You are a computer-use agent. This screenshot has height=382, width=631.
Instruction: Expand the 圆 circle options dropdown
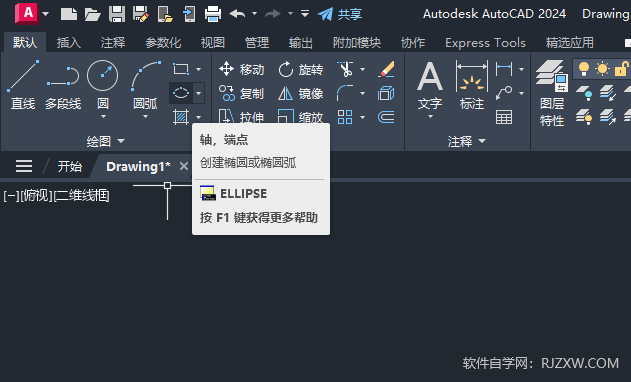103,116
